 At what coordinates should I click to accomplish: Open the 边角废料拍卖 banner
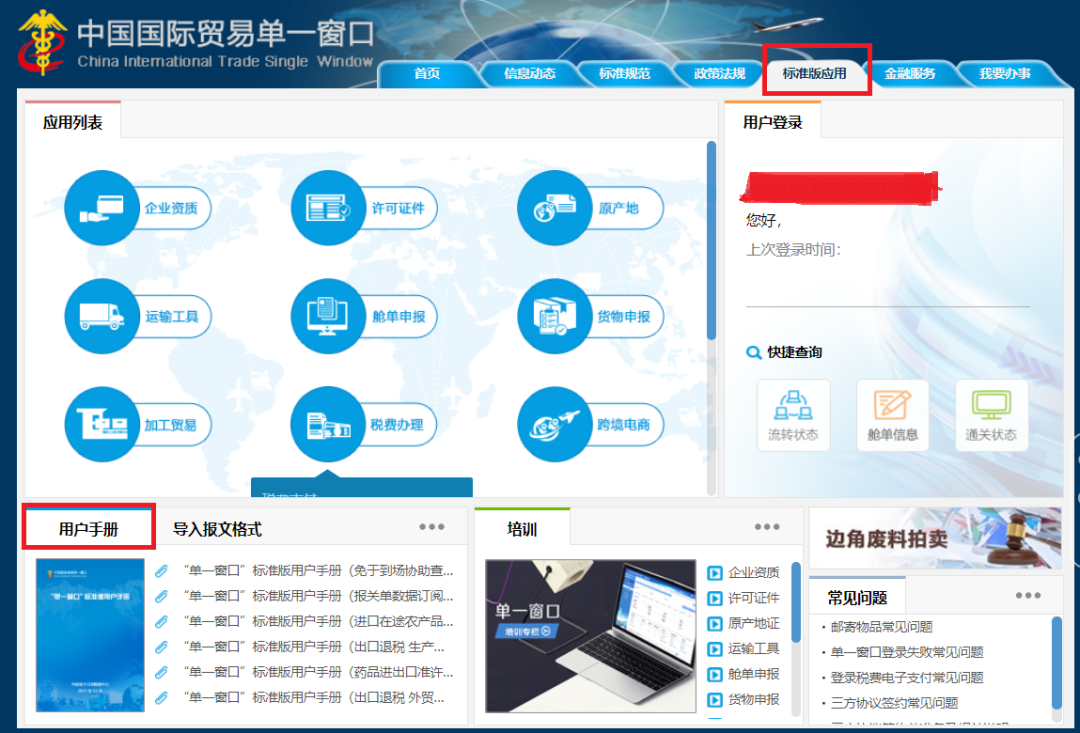(x=935, y=539)
